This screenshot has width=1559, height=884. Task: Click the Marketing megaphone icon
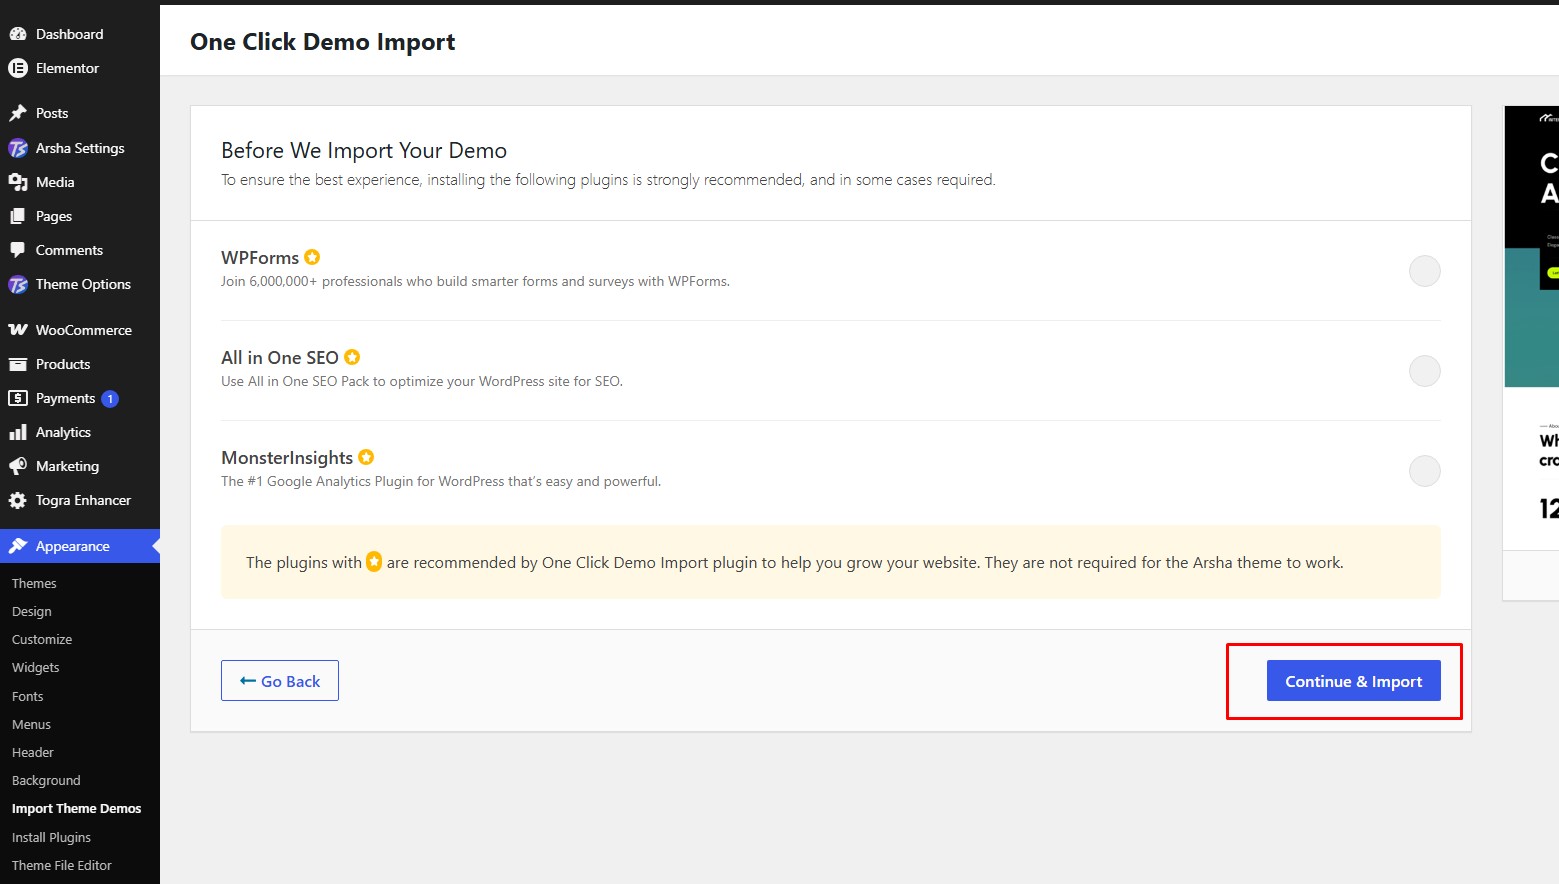18,466
